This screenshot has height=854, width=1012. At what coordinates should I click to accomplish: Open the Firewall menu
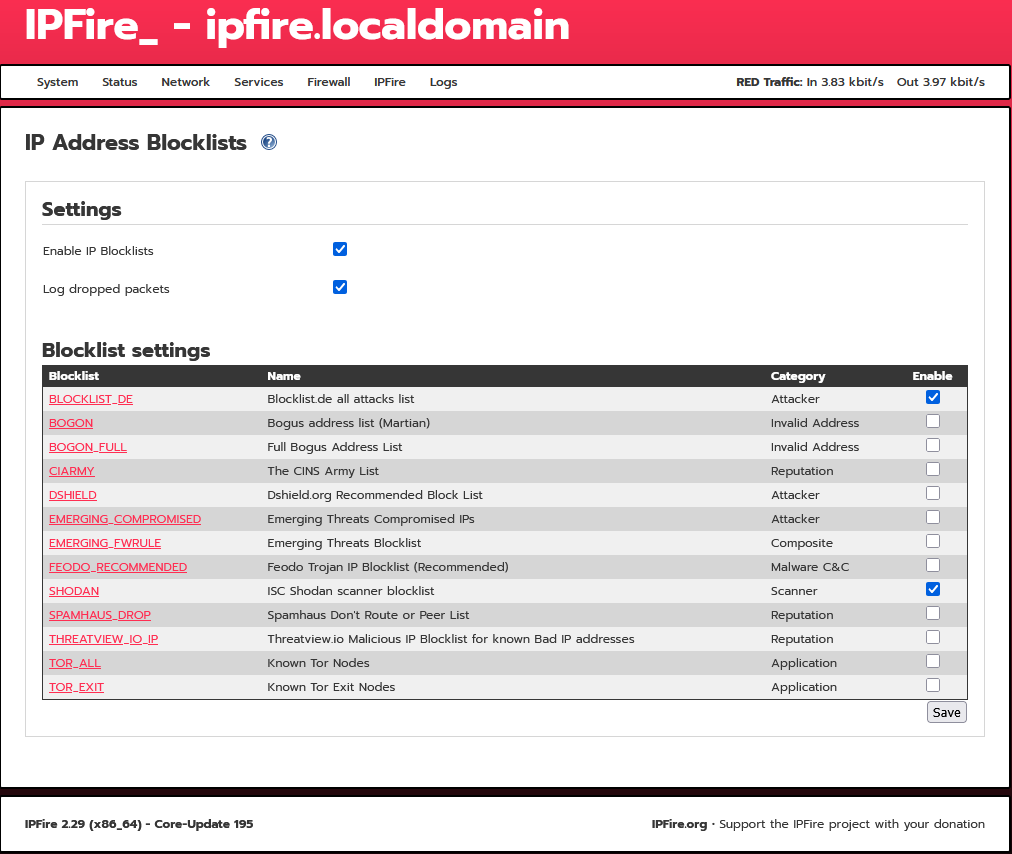point(329,82)
